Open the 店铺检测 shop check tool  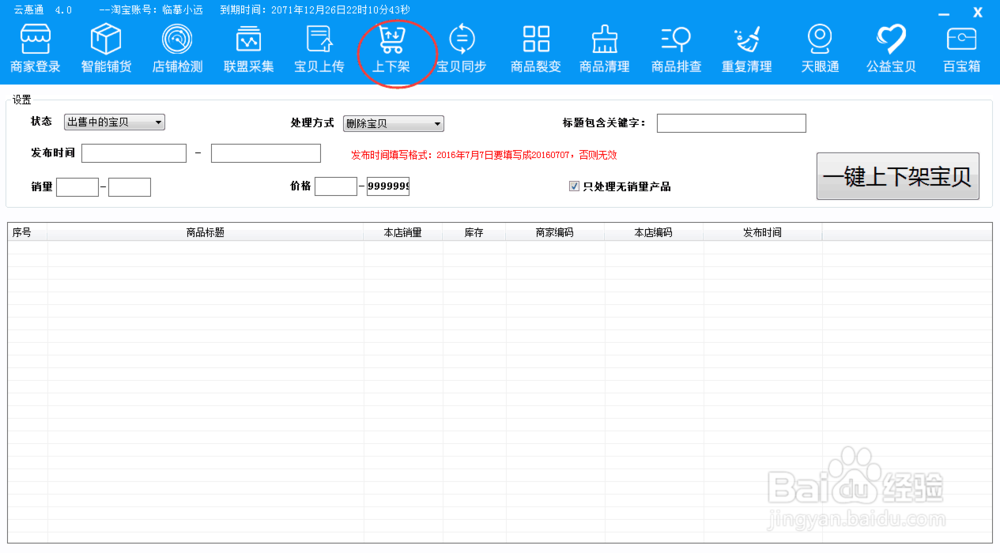[x=177, y=48]
